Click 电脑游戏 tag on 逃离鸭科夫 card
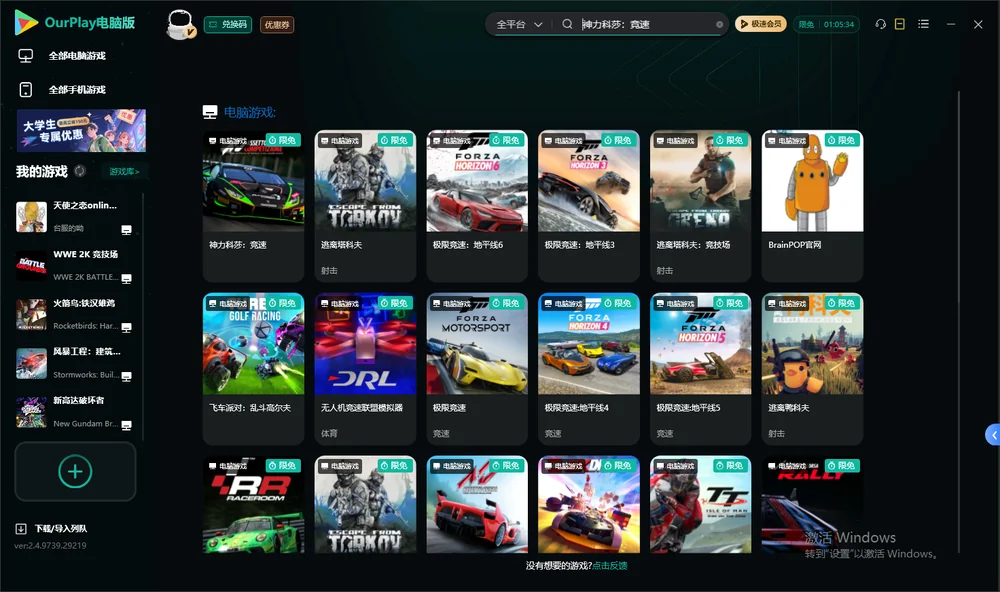1000x592 pixels. tap(787, 304)
